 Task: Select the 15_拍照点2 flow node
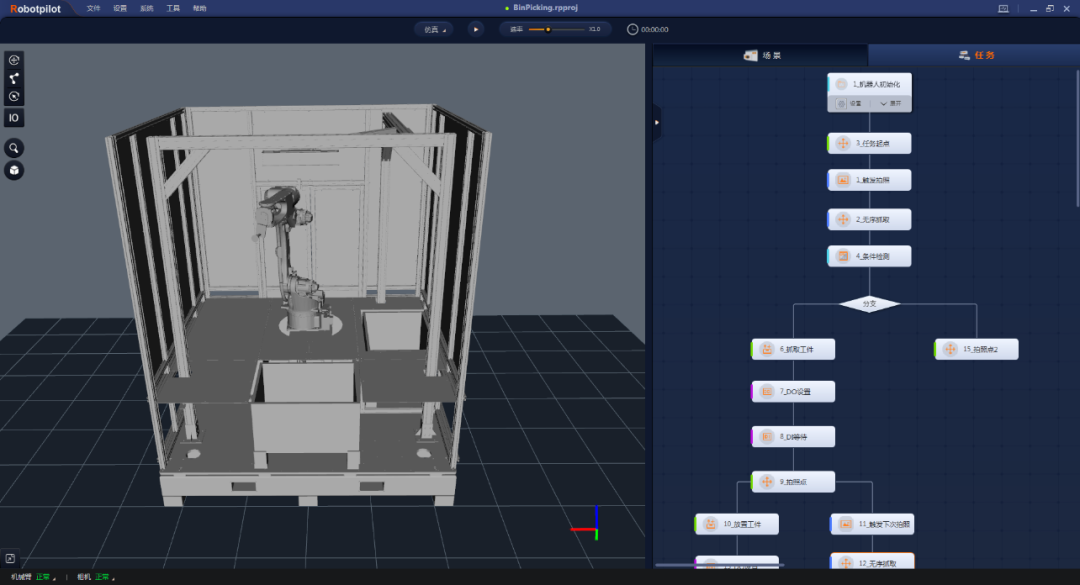pos(976,349)
